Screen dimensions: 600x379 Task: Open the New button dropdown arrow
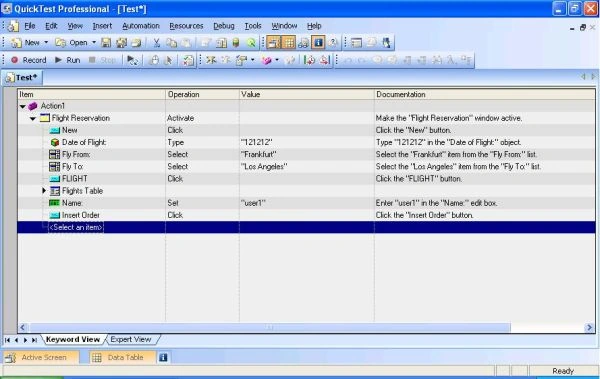pos(46,42)
